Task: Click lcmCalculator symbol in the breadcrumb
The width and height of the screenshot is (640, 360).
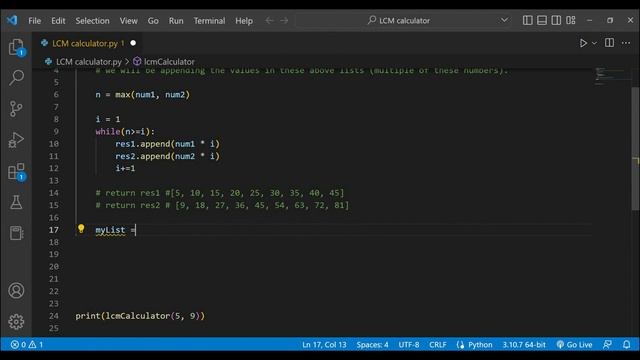Action: pyautogui.click(x=169, y=62)
